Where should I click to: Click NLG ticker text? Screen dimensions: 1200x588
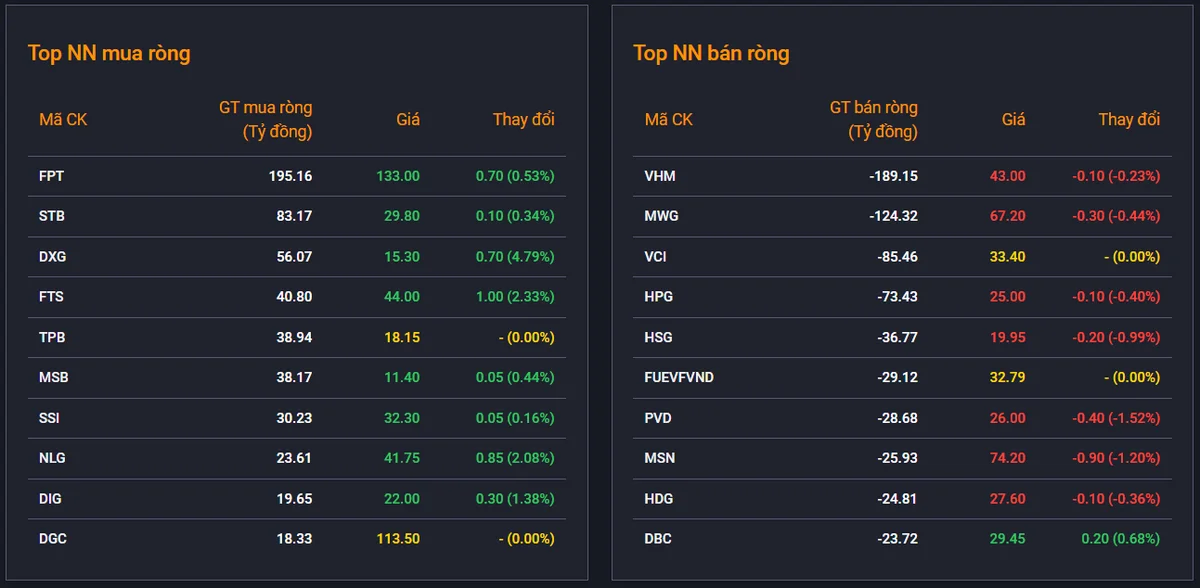pos(53,459)
